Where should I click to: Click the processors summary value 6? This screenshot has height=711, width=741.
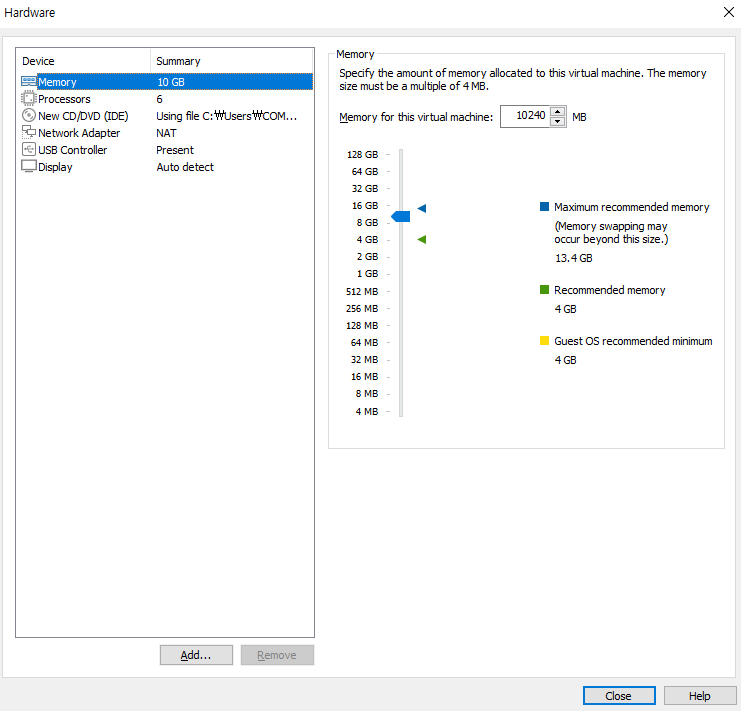point(160,99)
